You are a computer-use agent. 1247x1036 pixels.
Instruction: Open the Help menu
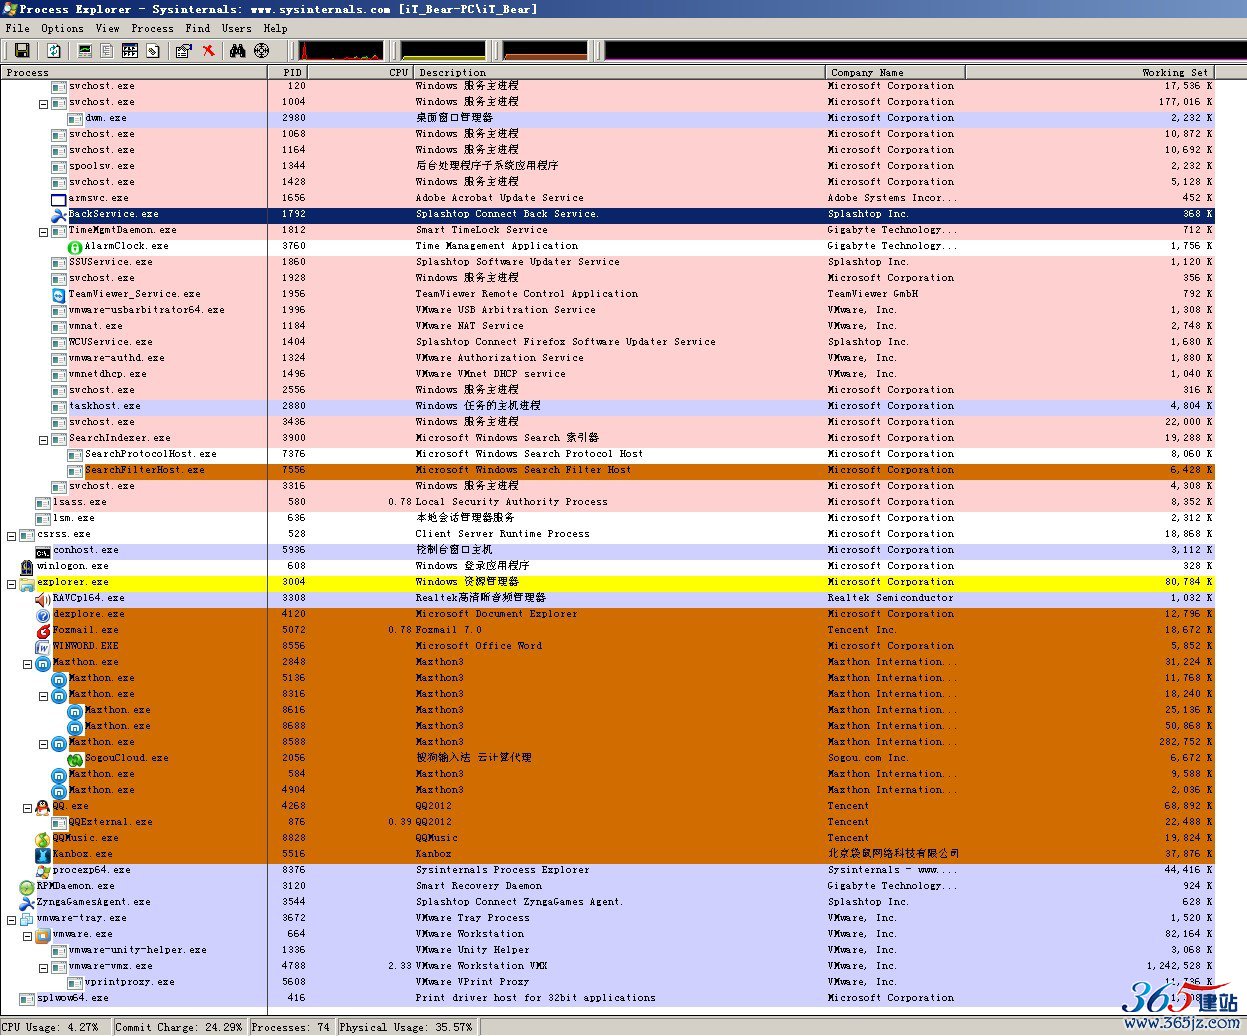click(276, 28)
